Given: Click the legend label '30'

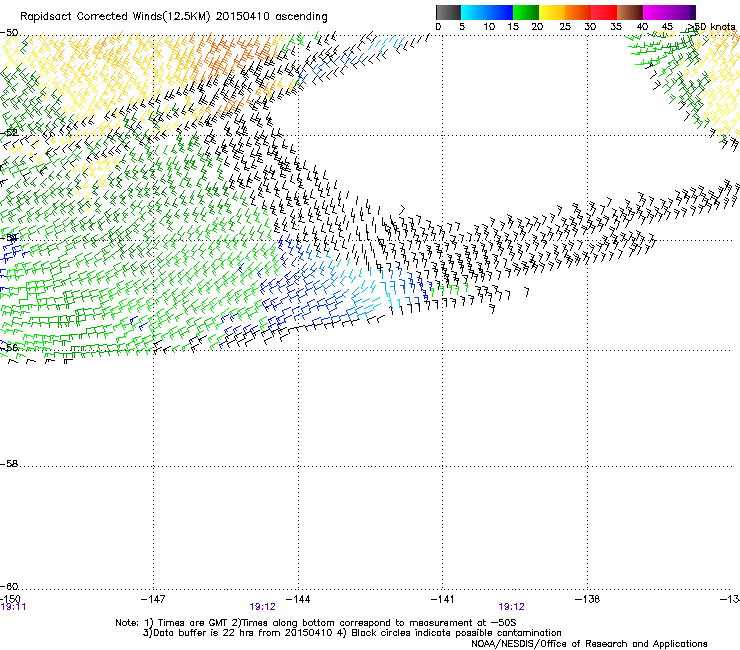Looking at the screenshot, I should 590,27.
